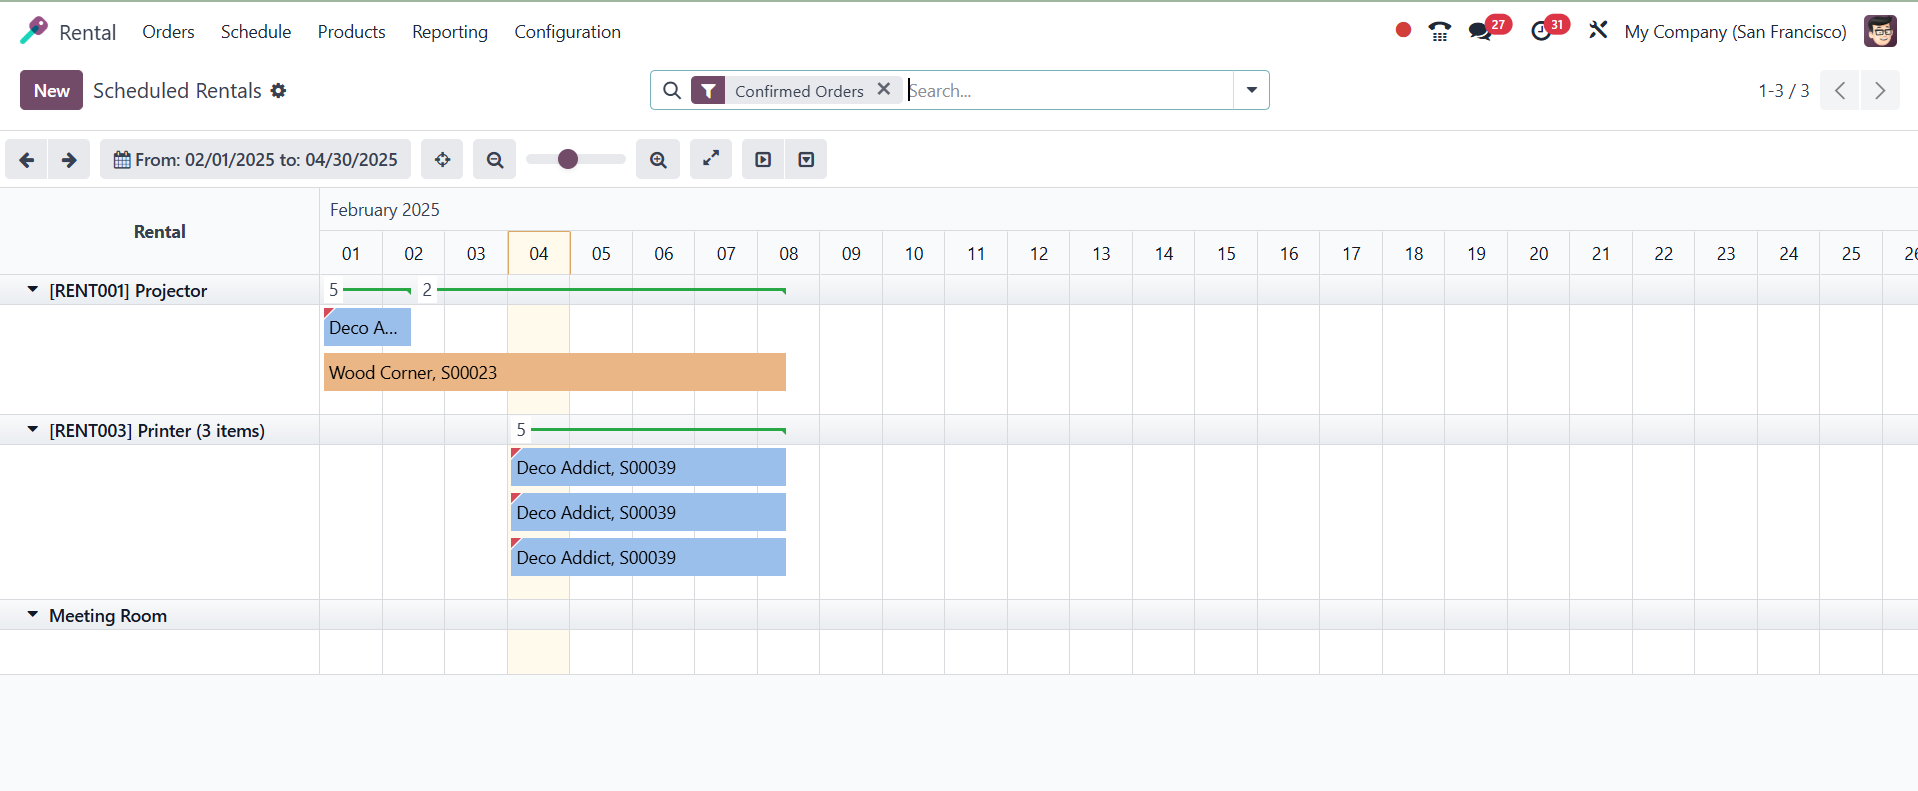Click the zoom out magnifier icon
The image size is (1918, 791).
tap(495, 160)
